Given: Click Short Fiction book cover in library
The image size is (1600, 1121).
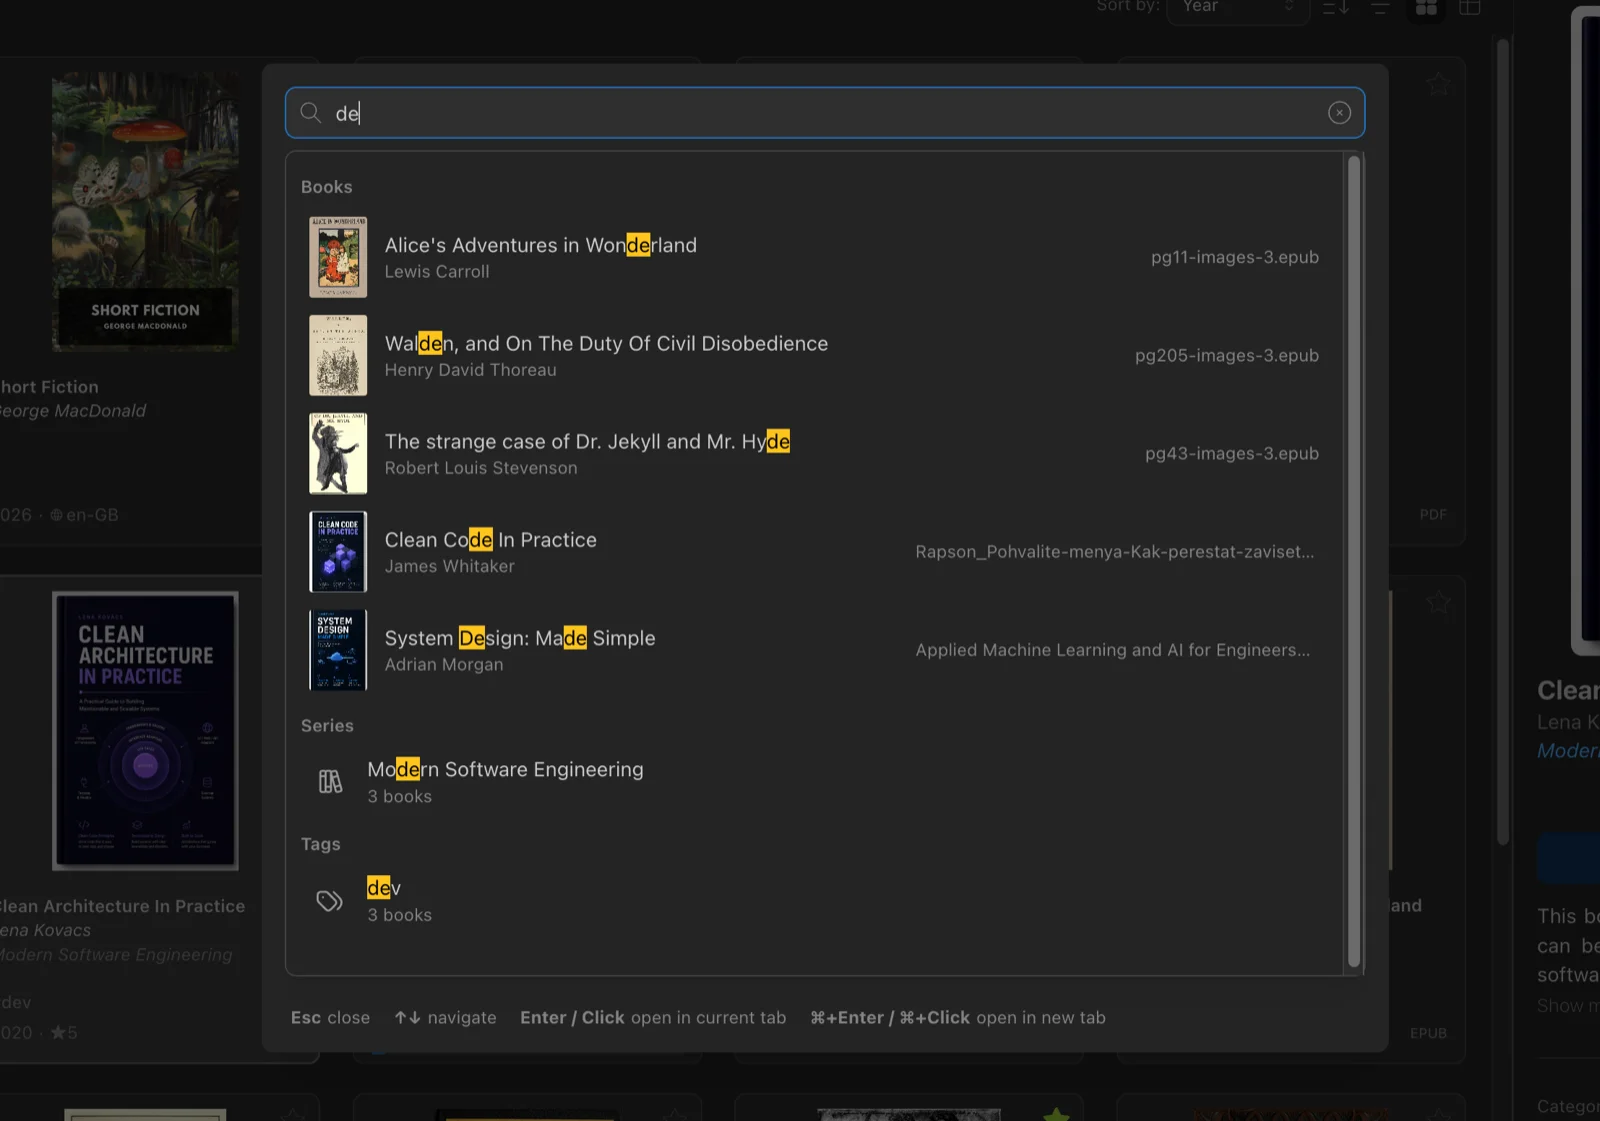Looking at the screenshot, I should (x=145, y=211).
